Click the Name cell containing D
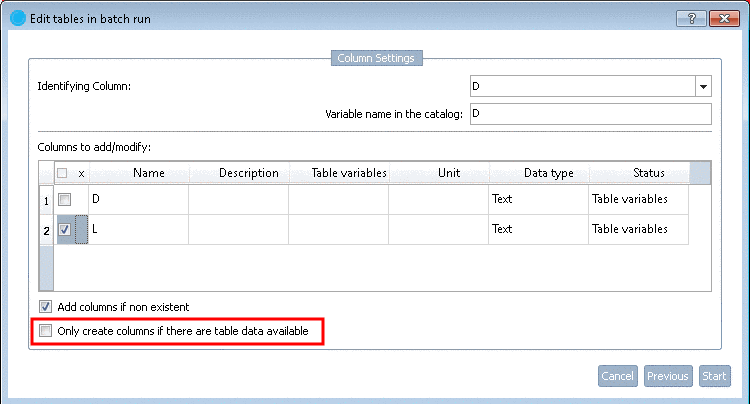The width and height of the screenshot is (750, 404). 138,199
